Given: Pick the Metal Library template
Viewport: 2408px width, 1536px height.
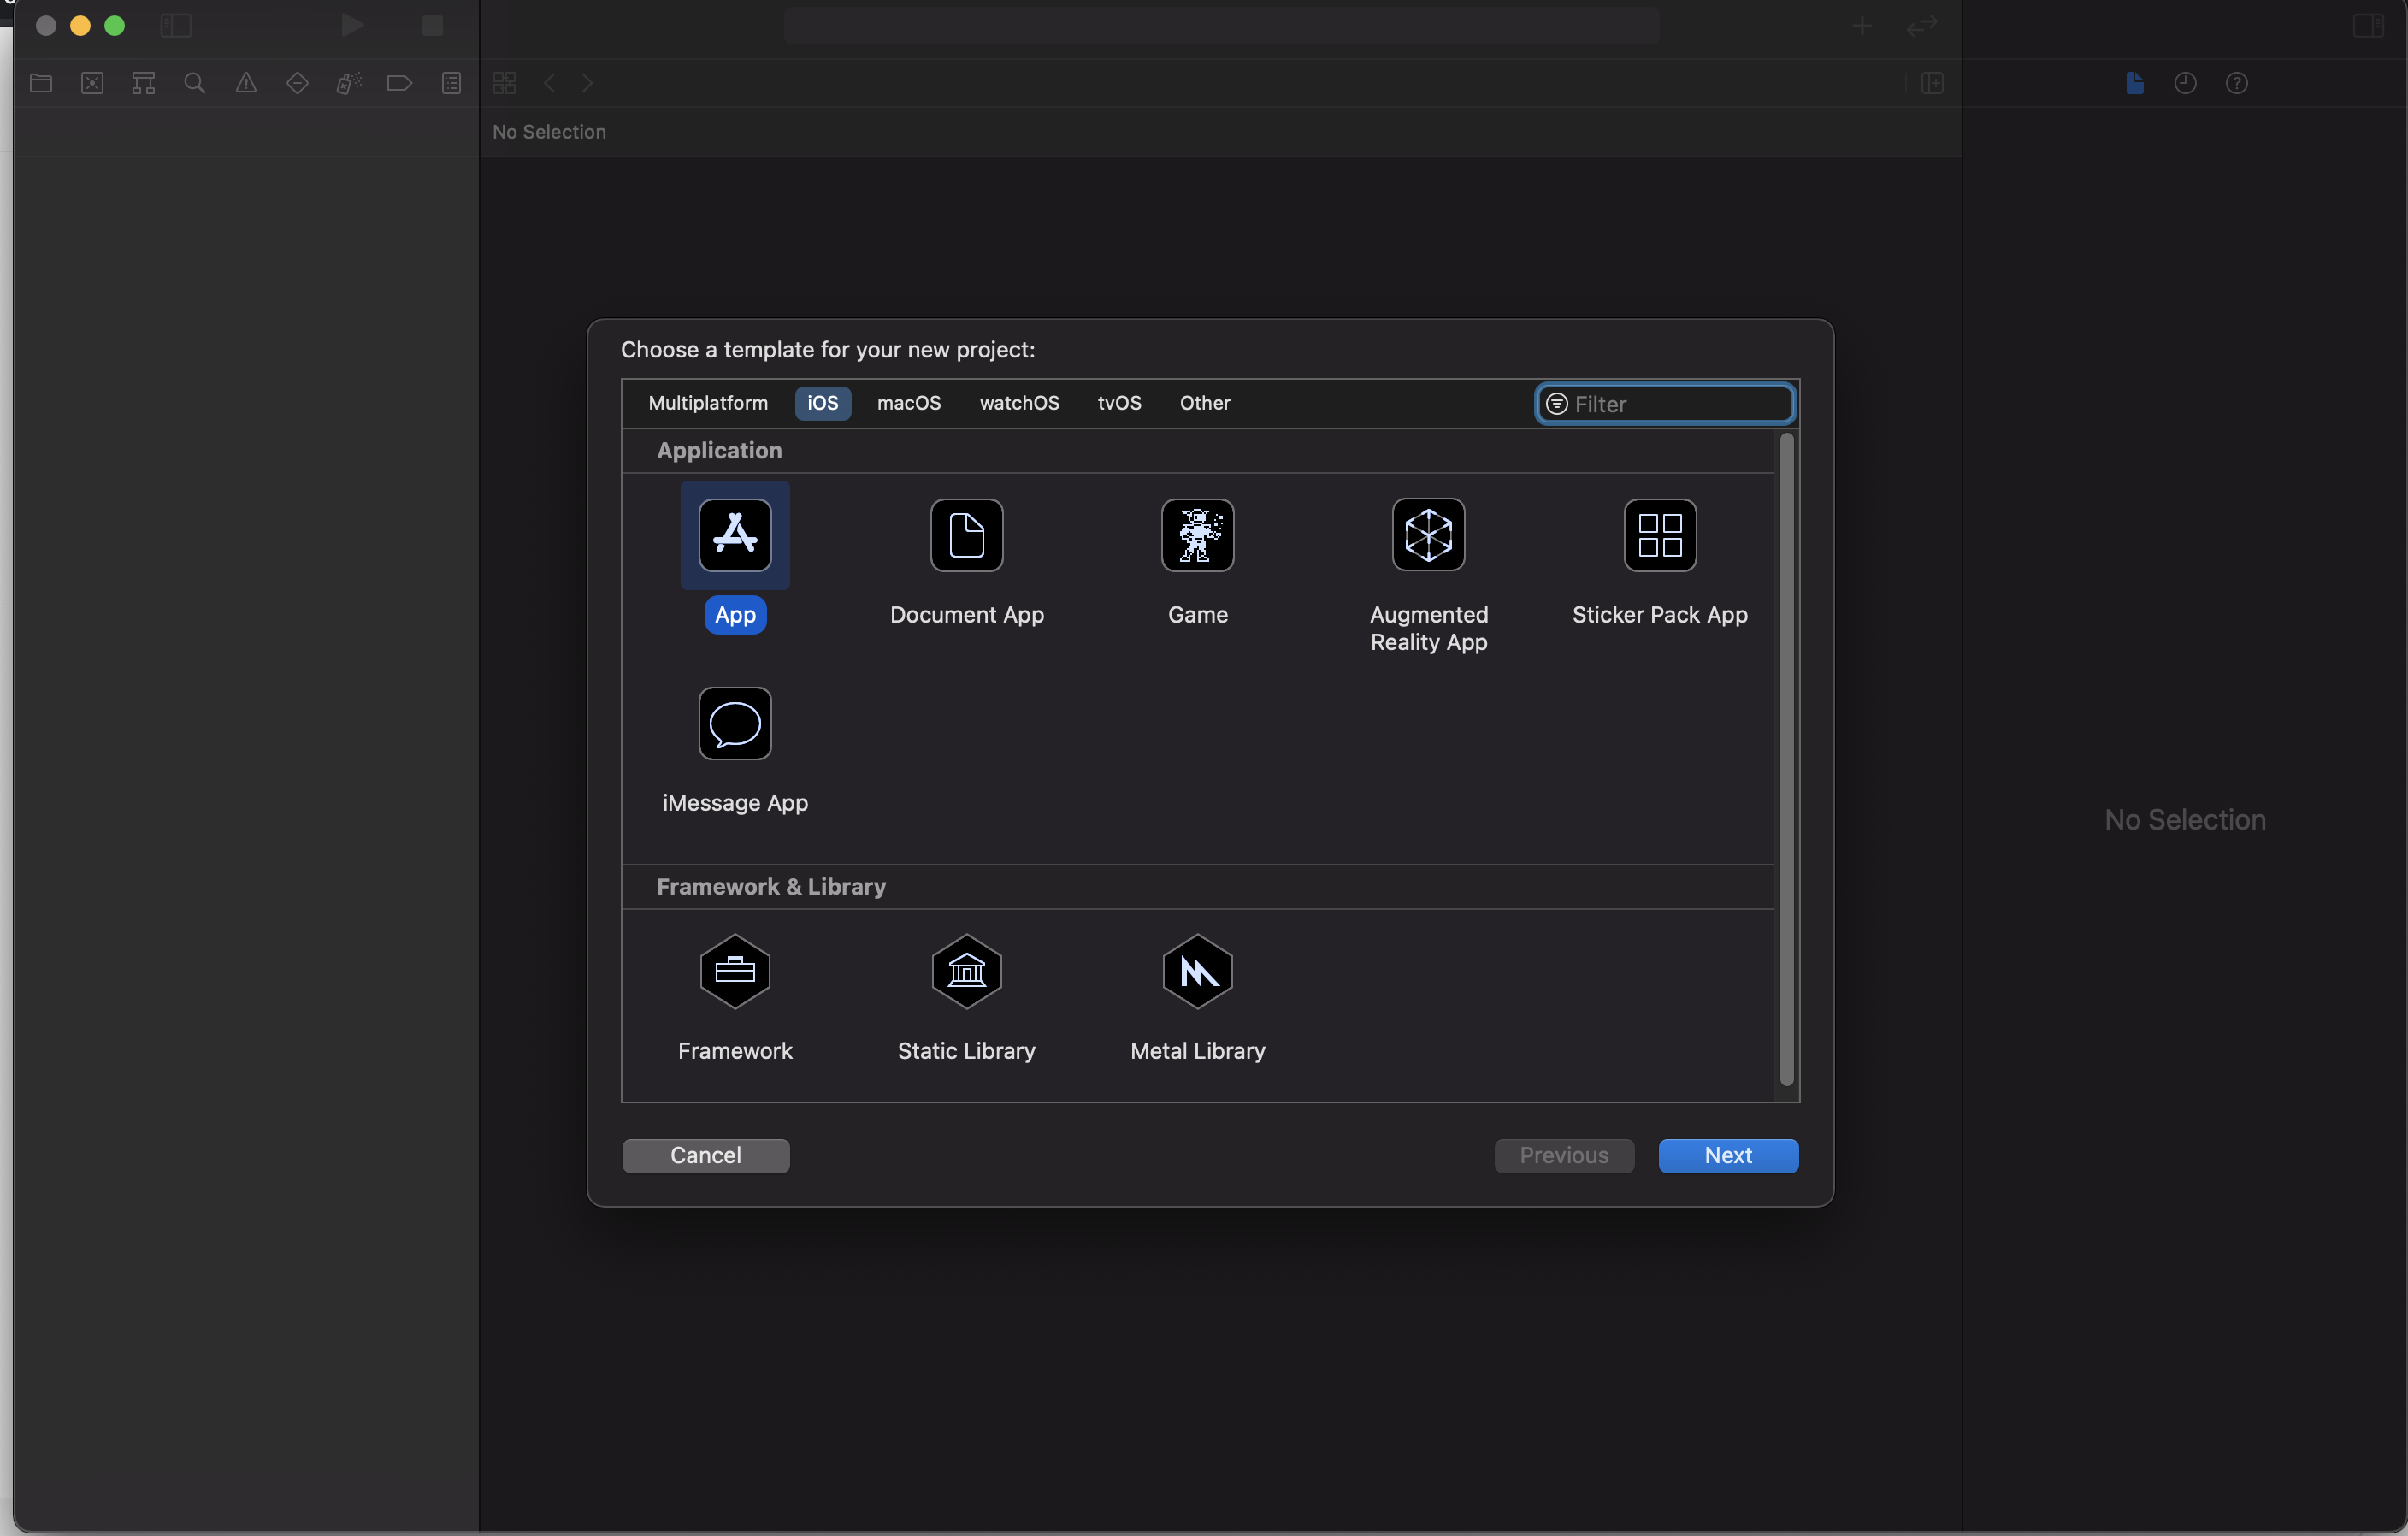Looking at the screenshot, I should pos(1197,971).
